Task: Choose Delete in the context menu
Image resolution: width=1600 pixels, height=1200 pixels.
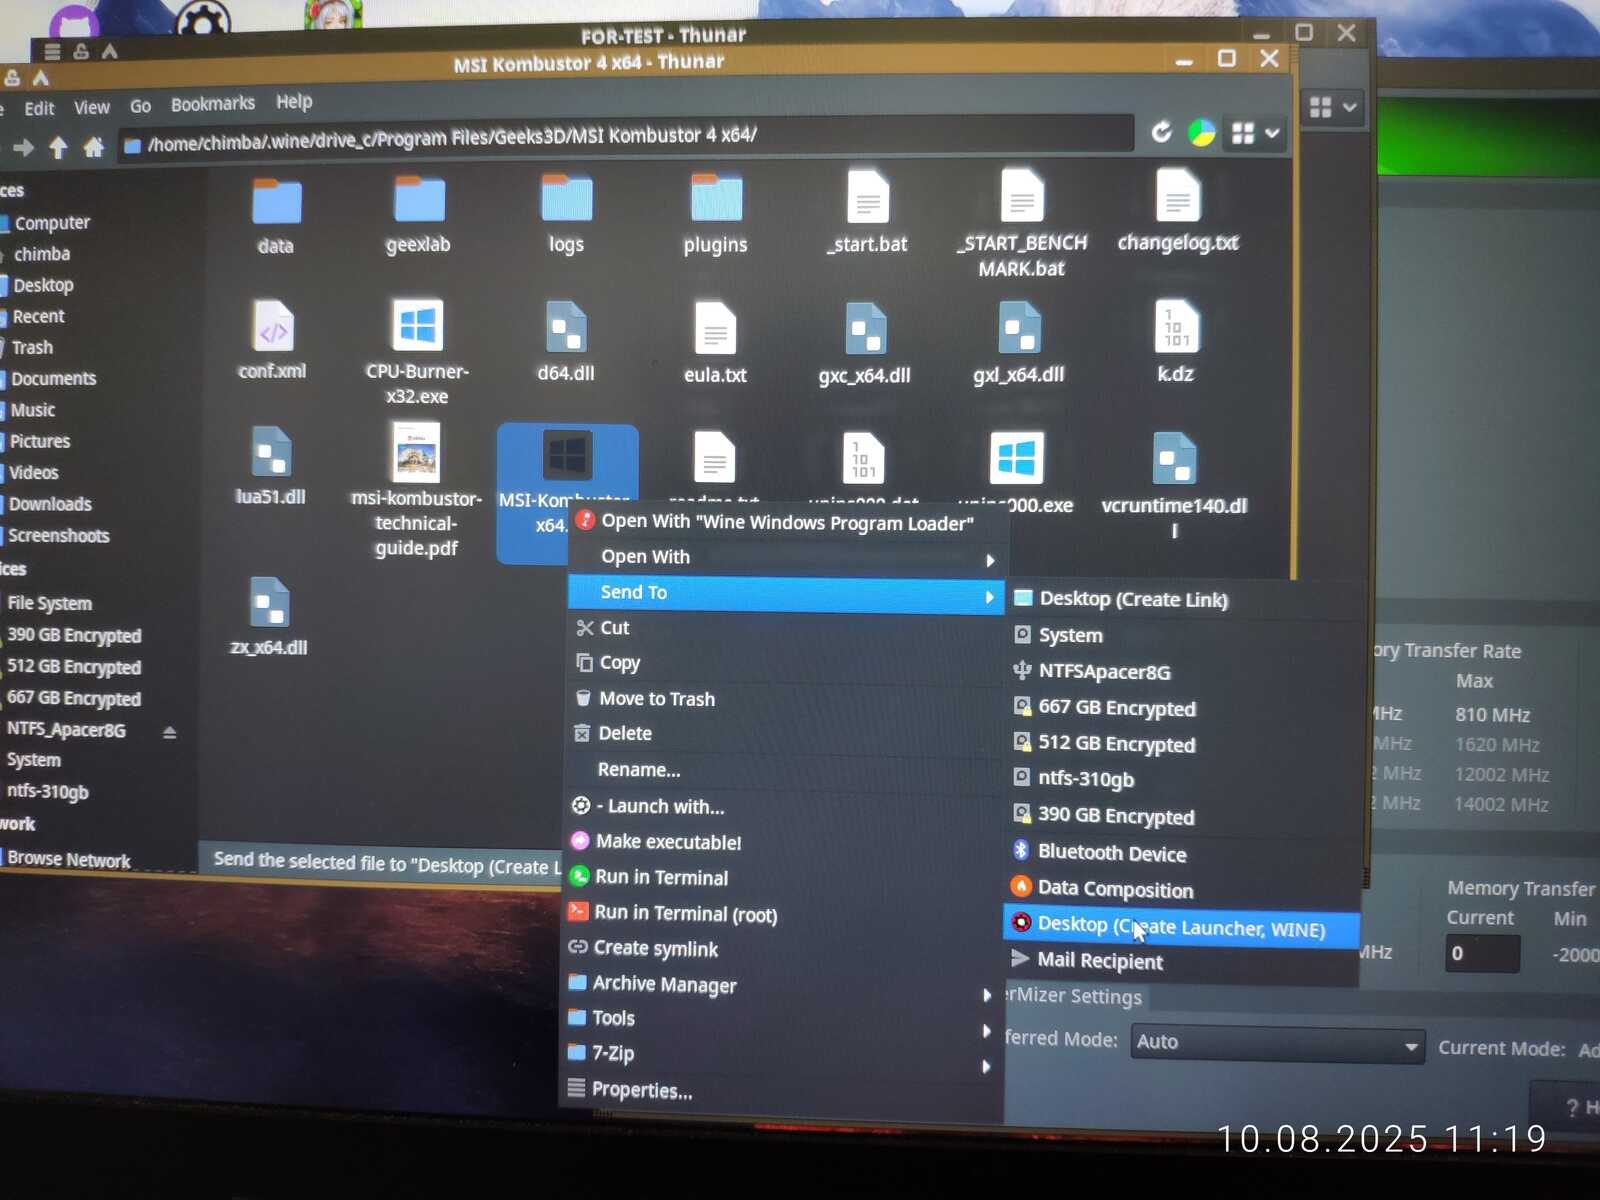Action: click(784, 735)
